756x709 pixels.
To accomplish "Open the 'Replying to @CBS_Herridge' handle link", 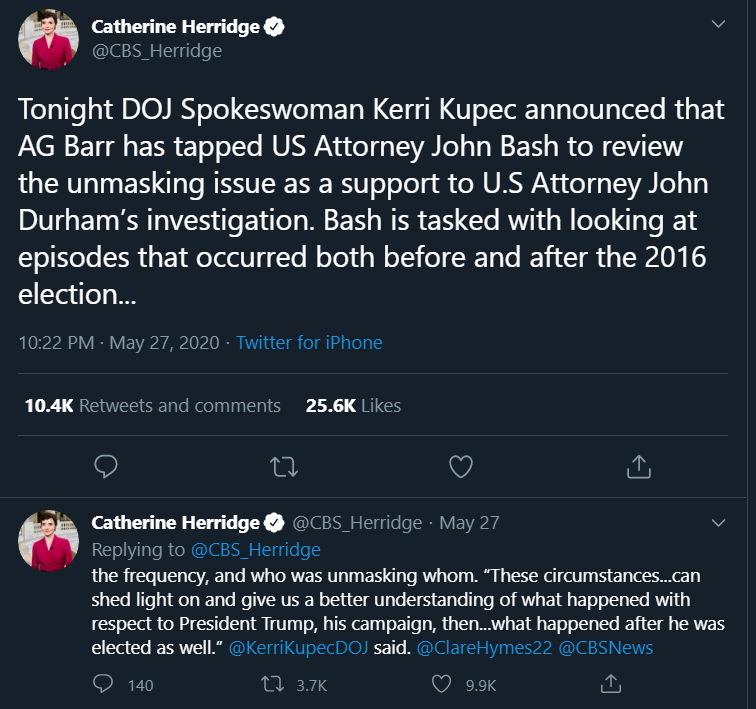I will (255, 550).
